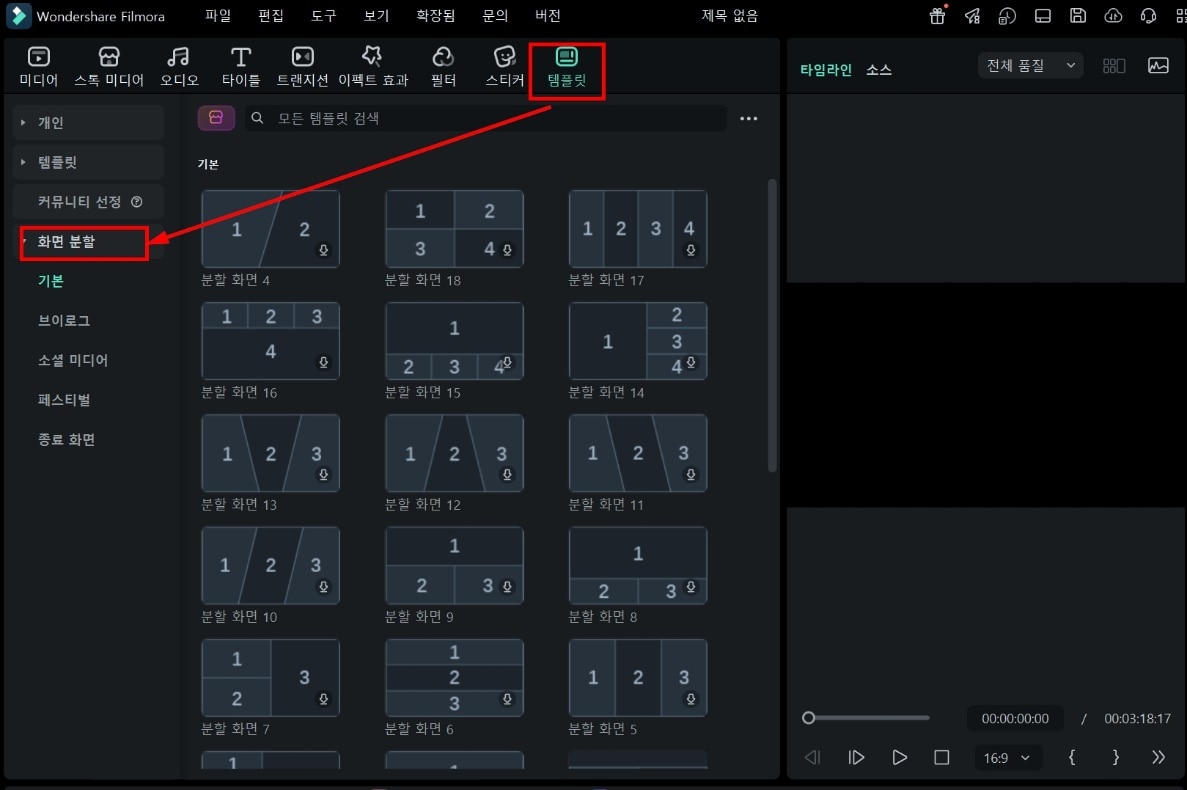This screenshot has height=790, width=1187.
Task: Open the 전체 품질 quality dropdown
Action: coord(1030,66)
